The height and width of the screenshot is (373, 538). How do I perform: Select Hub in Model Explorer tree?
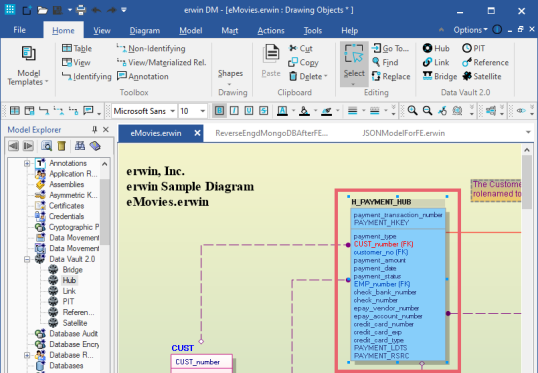(69, 280)
